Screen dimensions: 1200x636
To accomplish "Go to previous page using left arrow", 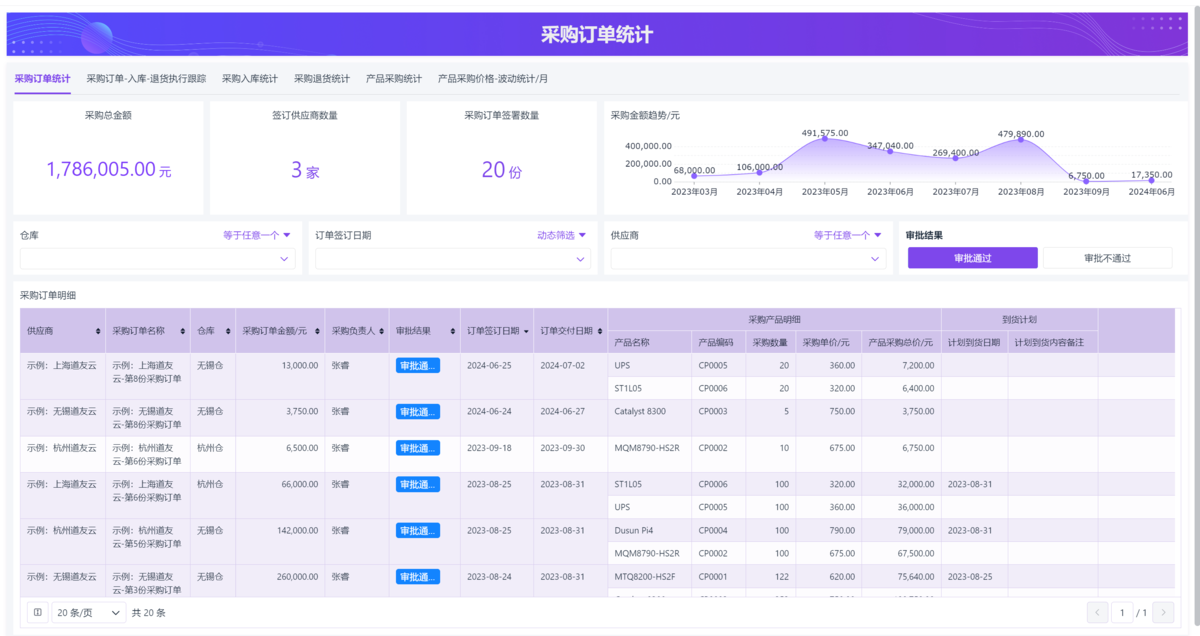I will (1097, 612).
